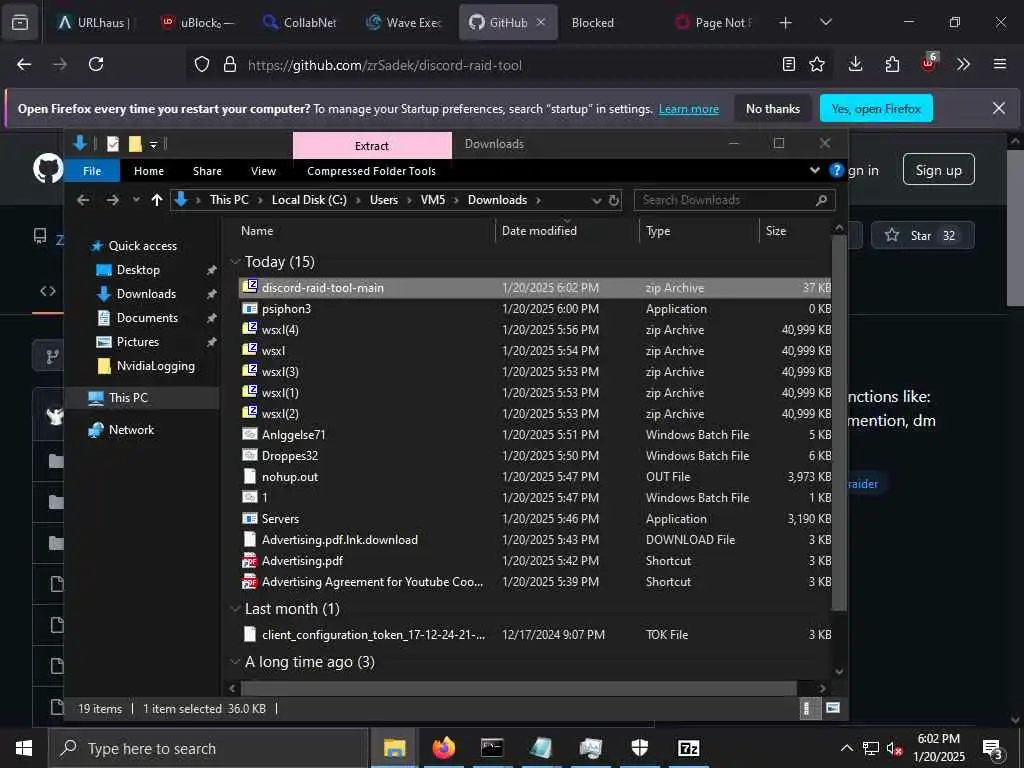Collapse the Today (15) group
Viewport: 1024px width, 768px height.
pyautogui.click(x=235, y=262)
